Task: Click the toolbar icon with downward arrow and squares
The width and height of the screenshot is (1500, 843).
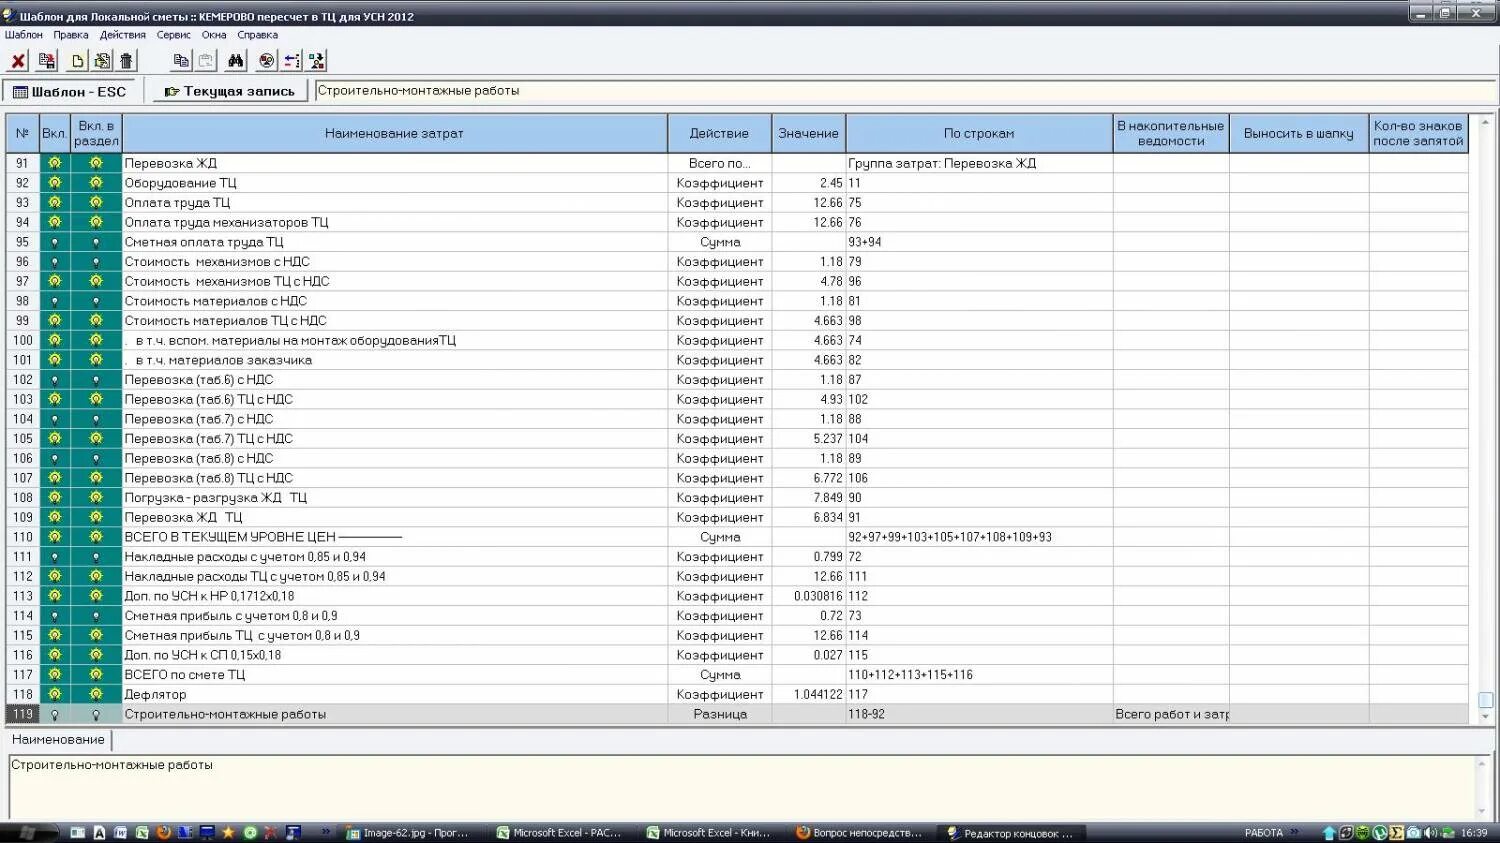Action: (317, 61)
